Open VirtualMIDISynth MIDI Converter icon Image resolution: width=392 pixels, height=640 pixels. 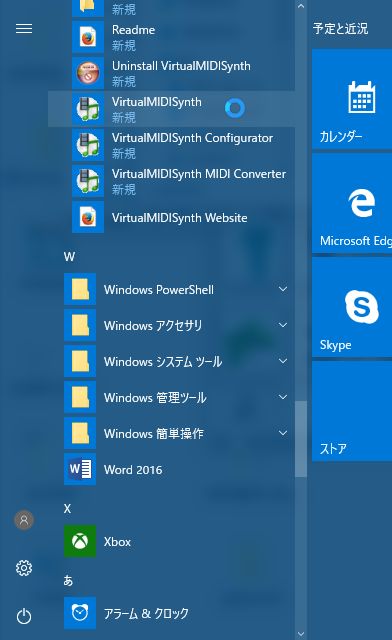[88, 181]
